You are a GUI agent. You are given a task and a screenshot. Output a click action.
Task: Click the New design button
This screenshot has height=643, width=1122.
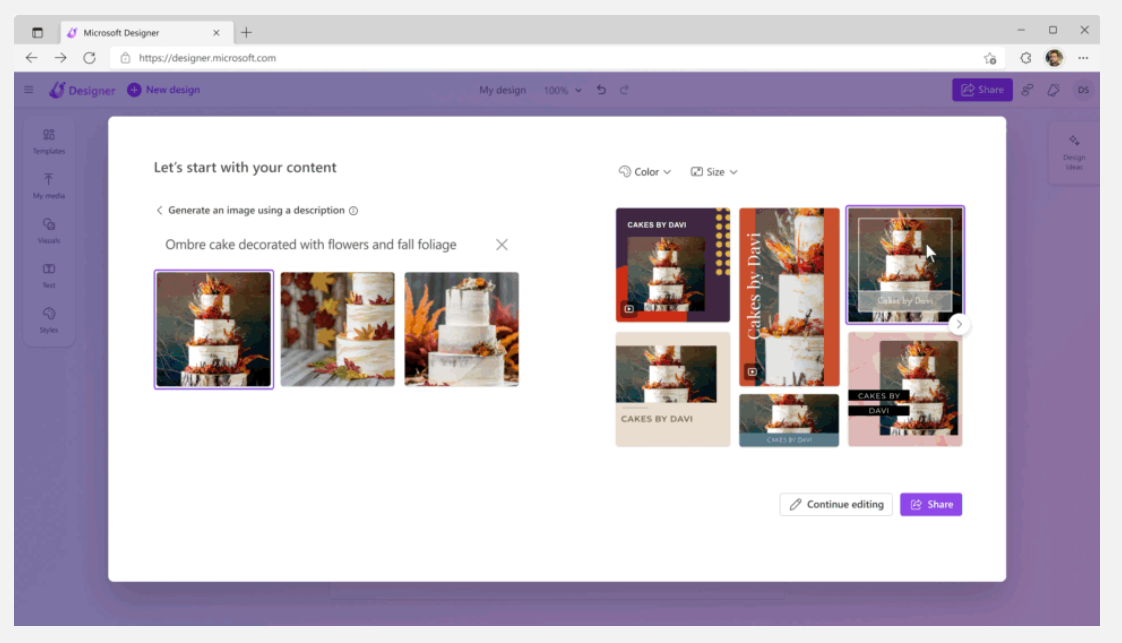tap(163, 90)
